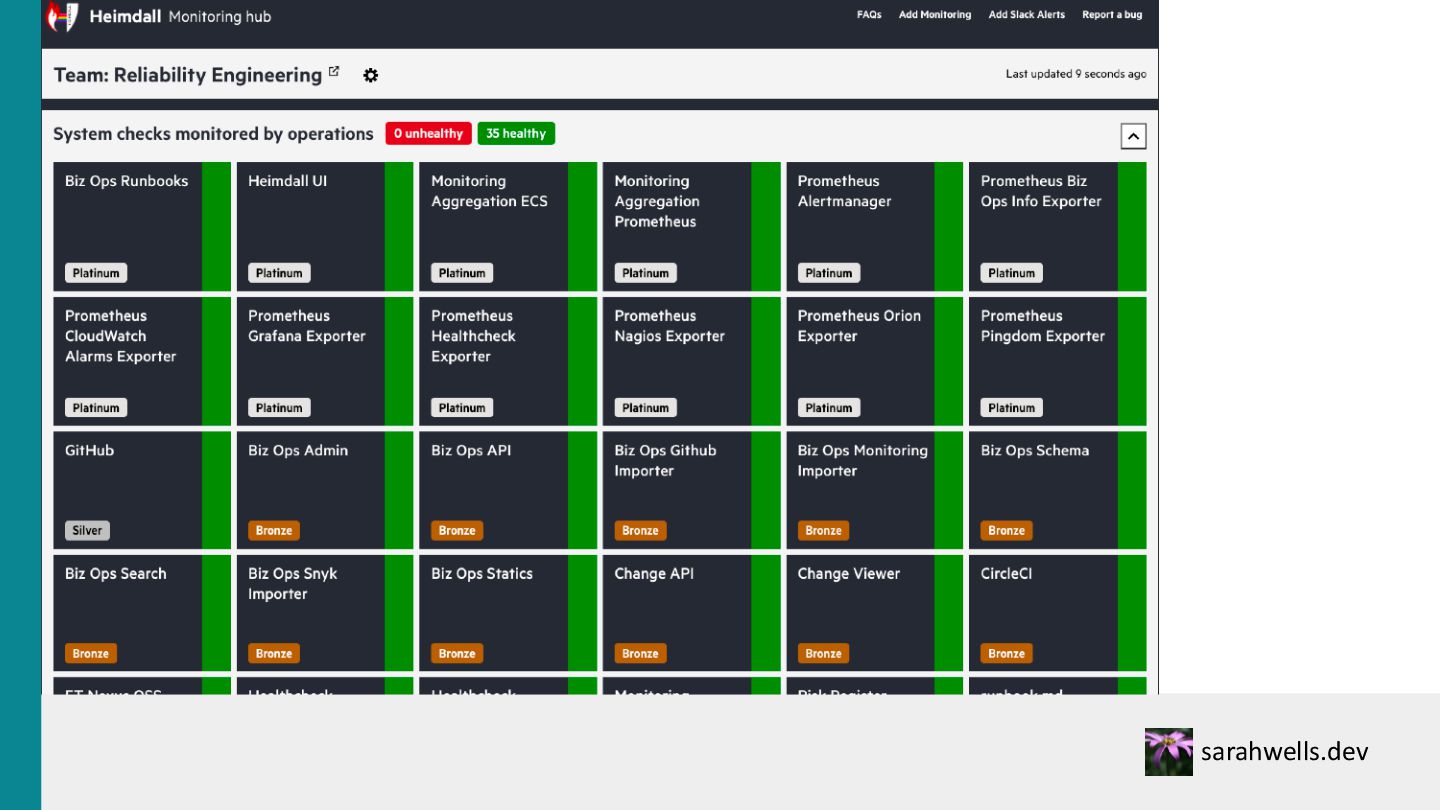Click green health bar on Biz Ops Runbooks
The image size is (1440, 810).
point(216,227)
